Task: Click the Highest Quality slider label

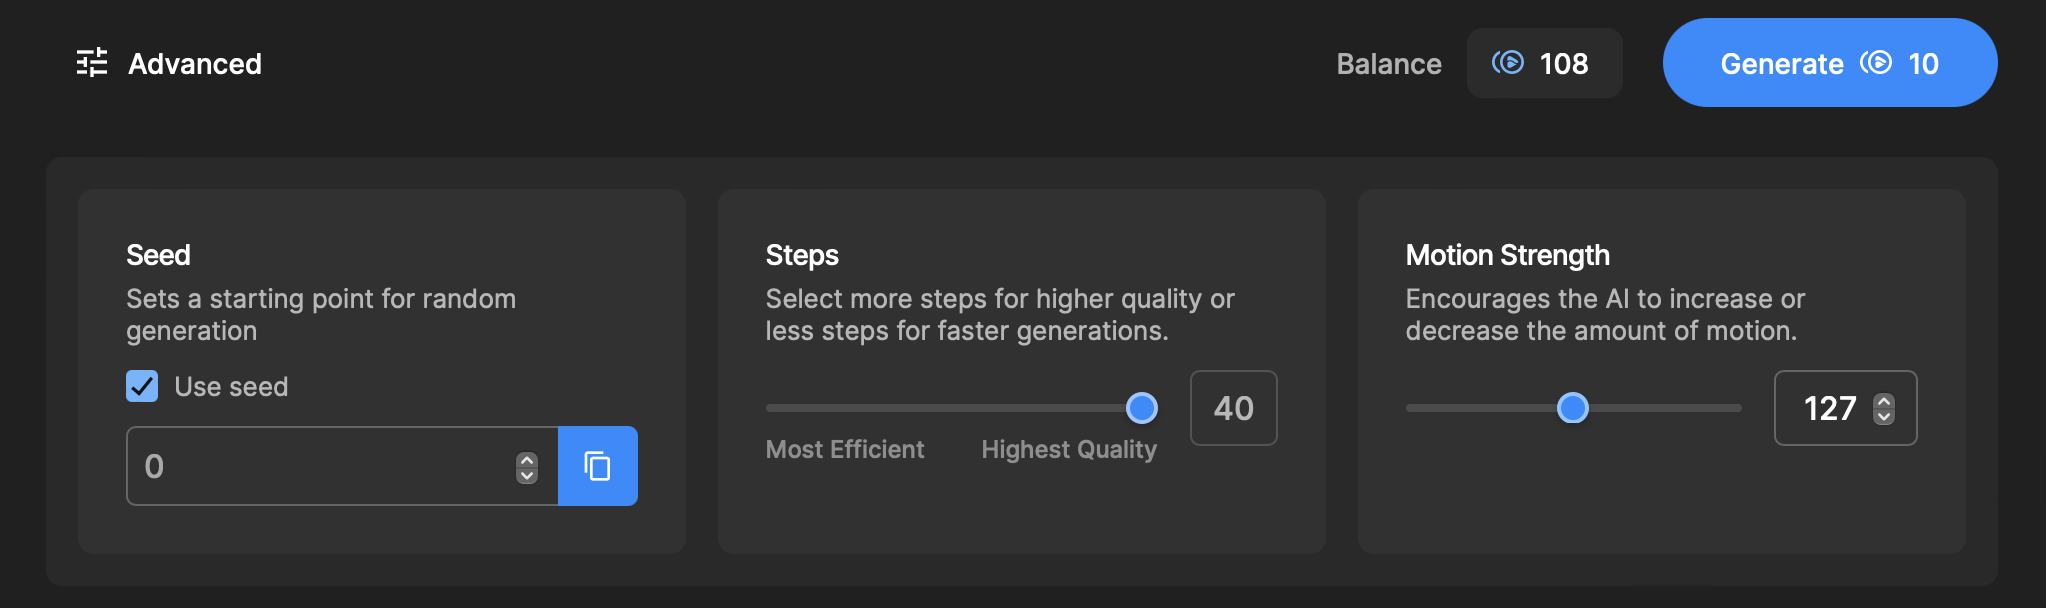Action: 1069,450
